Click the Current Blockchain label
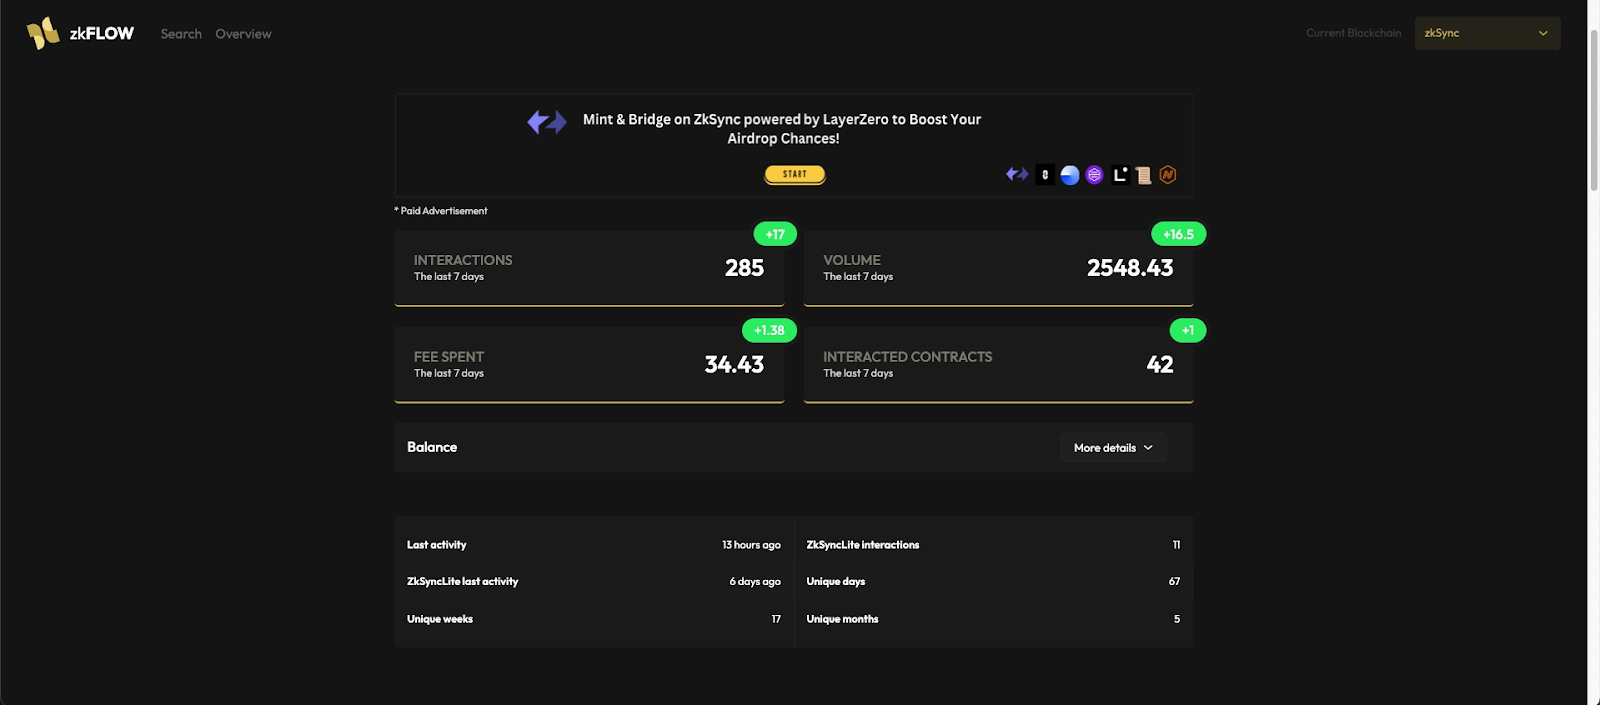Viewport: 1600px width, 705px height. [1354, 33]
